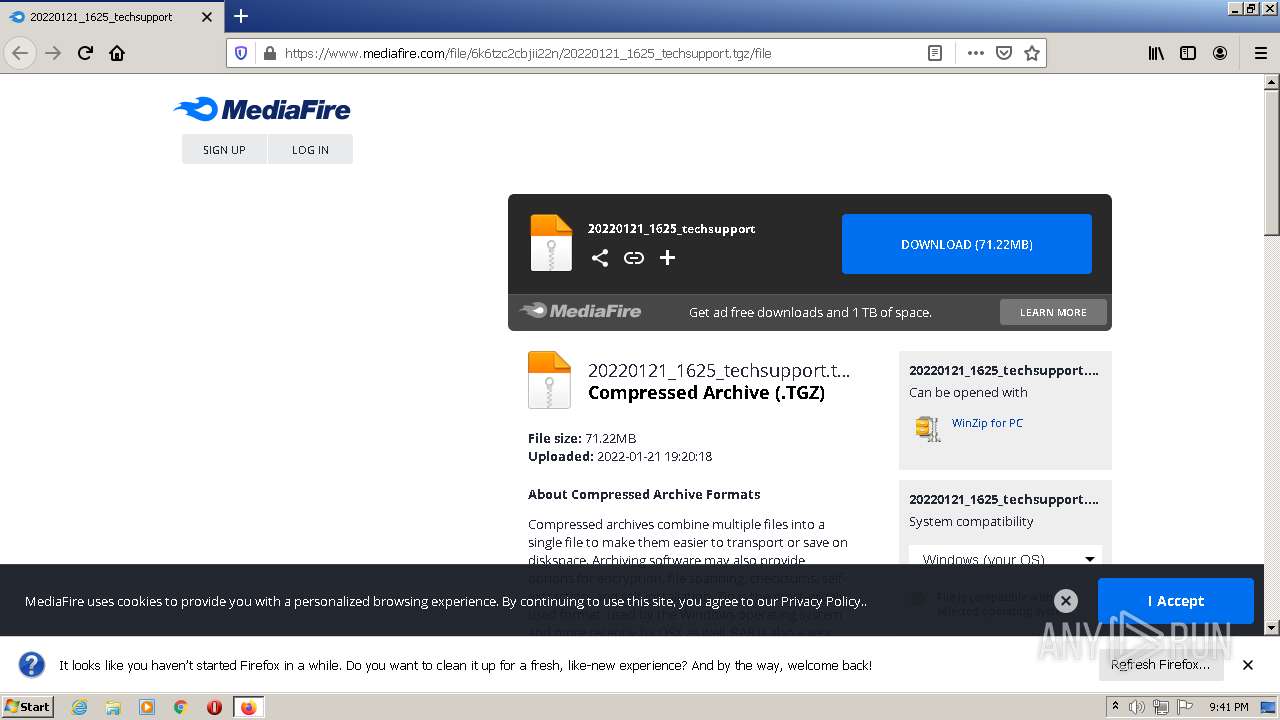
Task: Click the network icon in system tray
Action: coord(1161,707)
